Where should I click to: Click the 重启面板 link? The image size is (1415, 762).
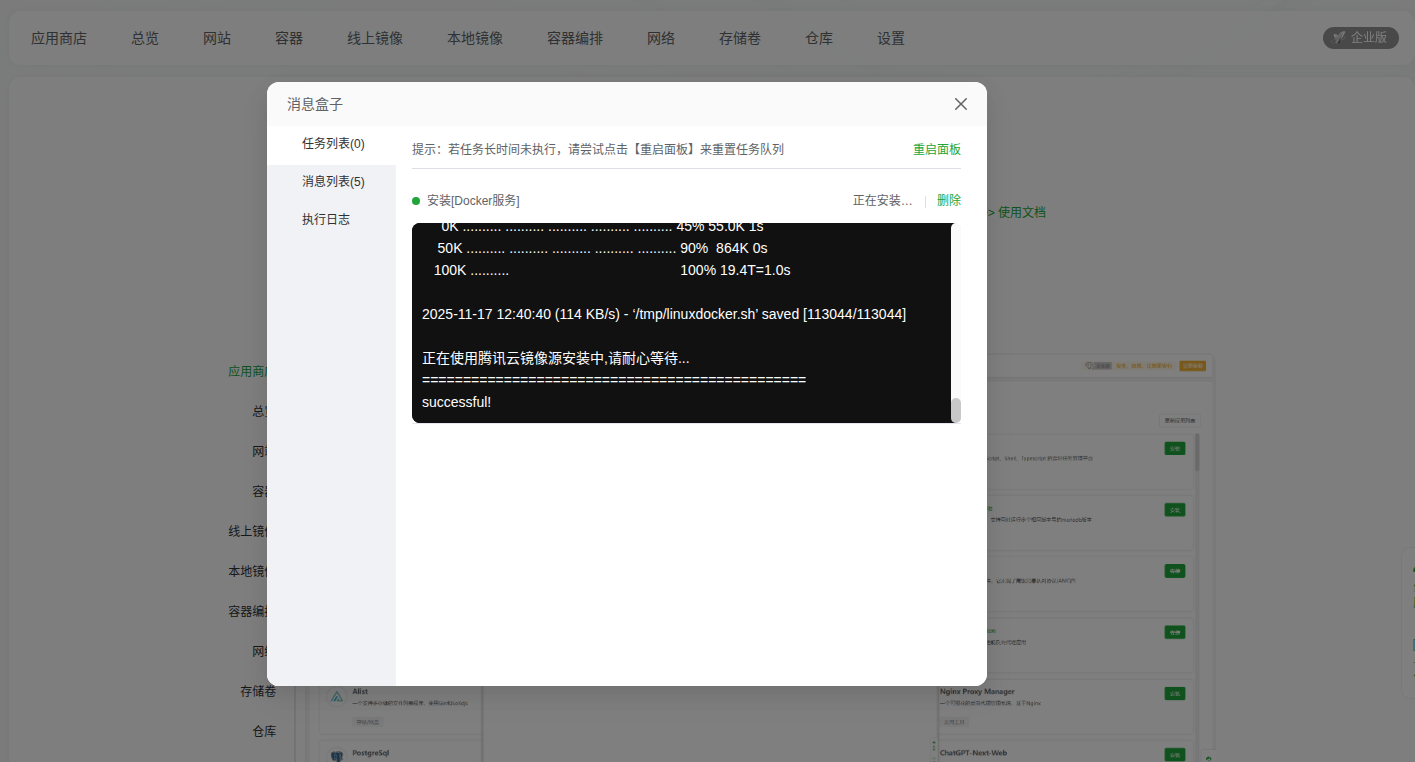936,150
